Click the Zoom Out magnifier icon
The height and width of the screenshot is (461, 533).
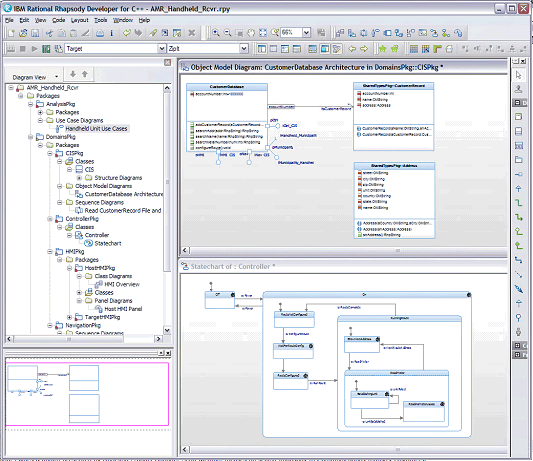(x=227, y=33)
